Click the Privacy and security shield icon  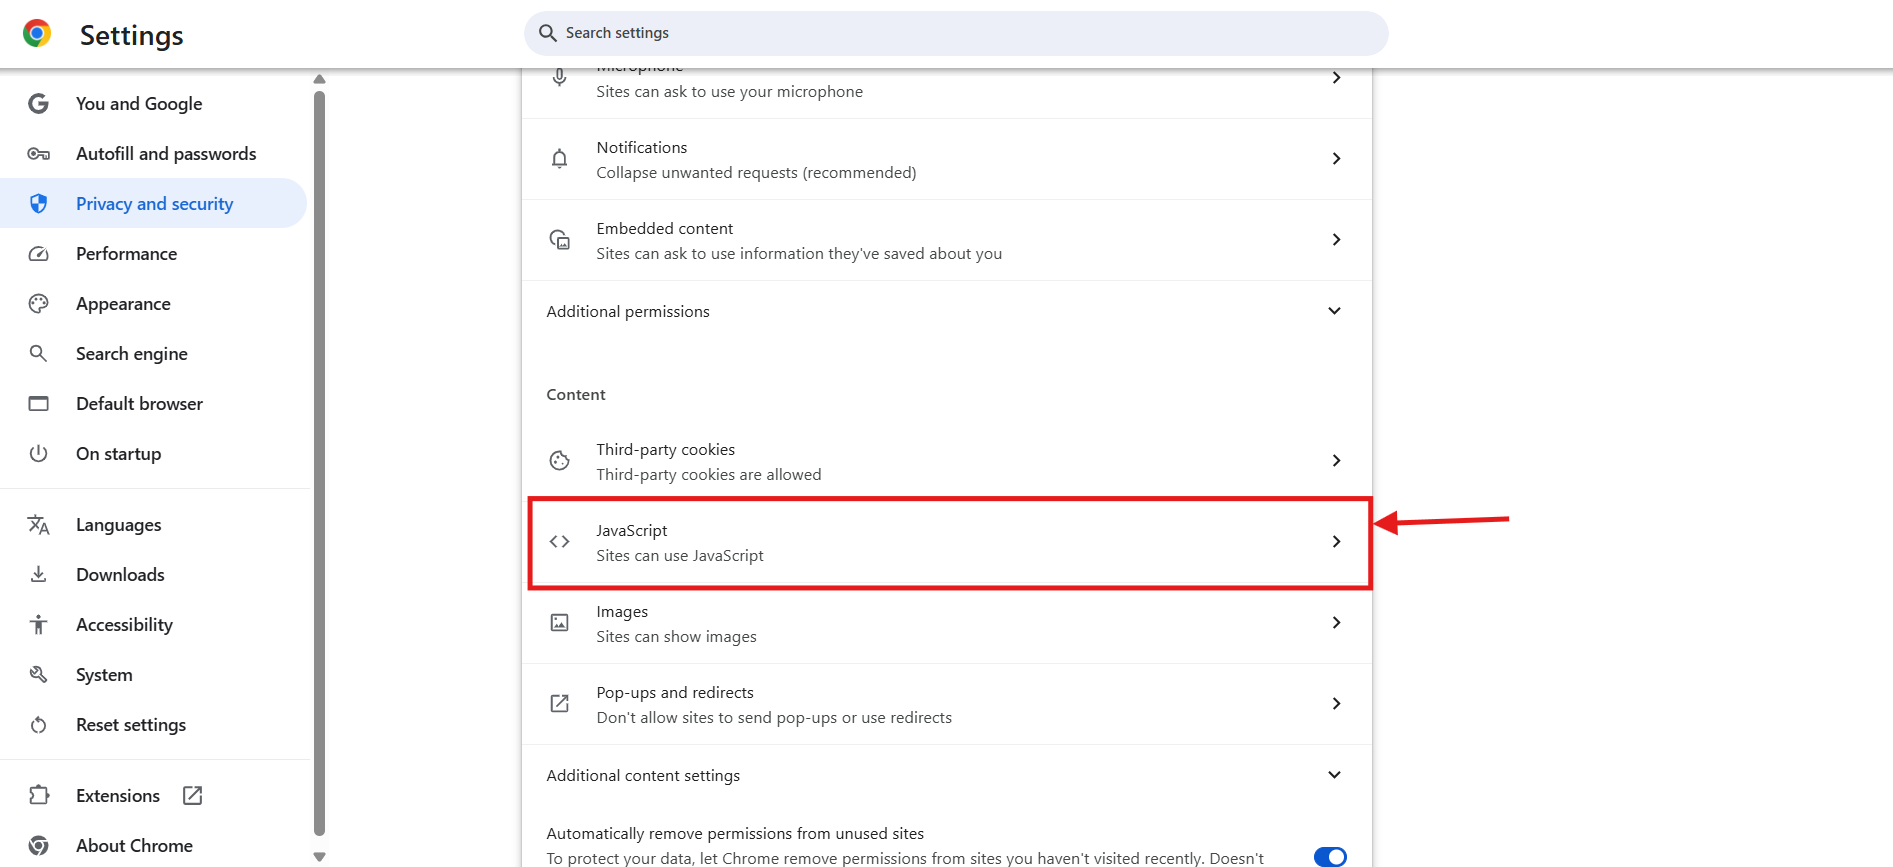click(x=38, y=203)
